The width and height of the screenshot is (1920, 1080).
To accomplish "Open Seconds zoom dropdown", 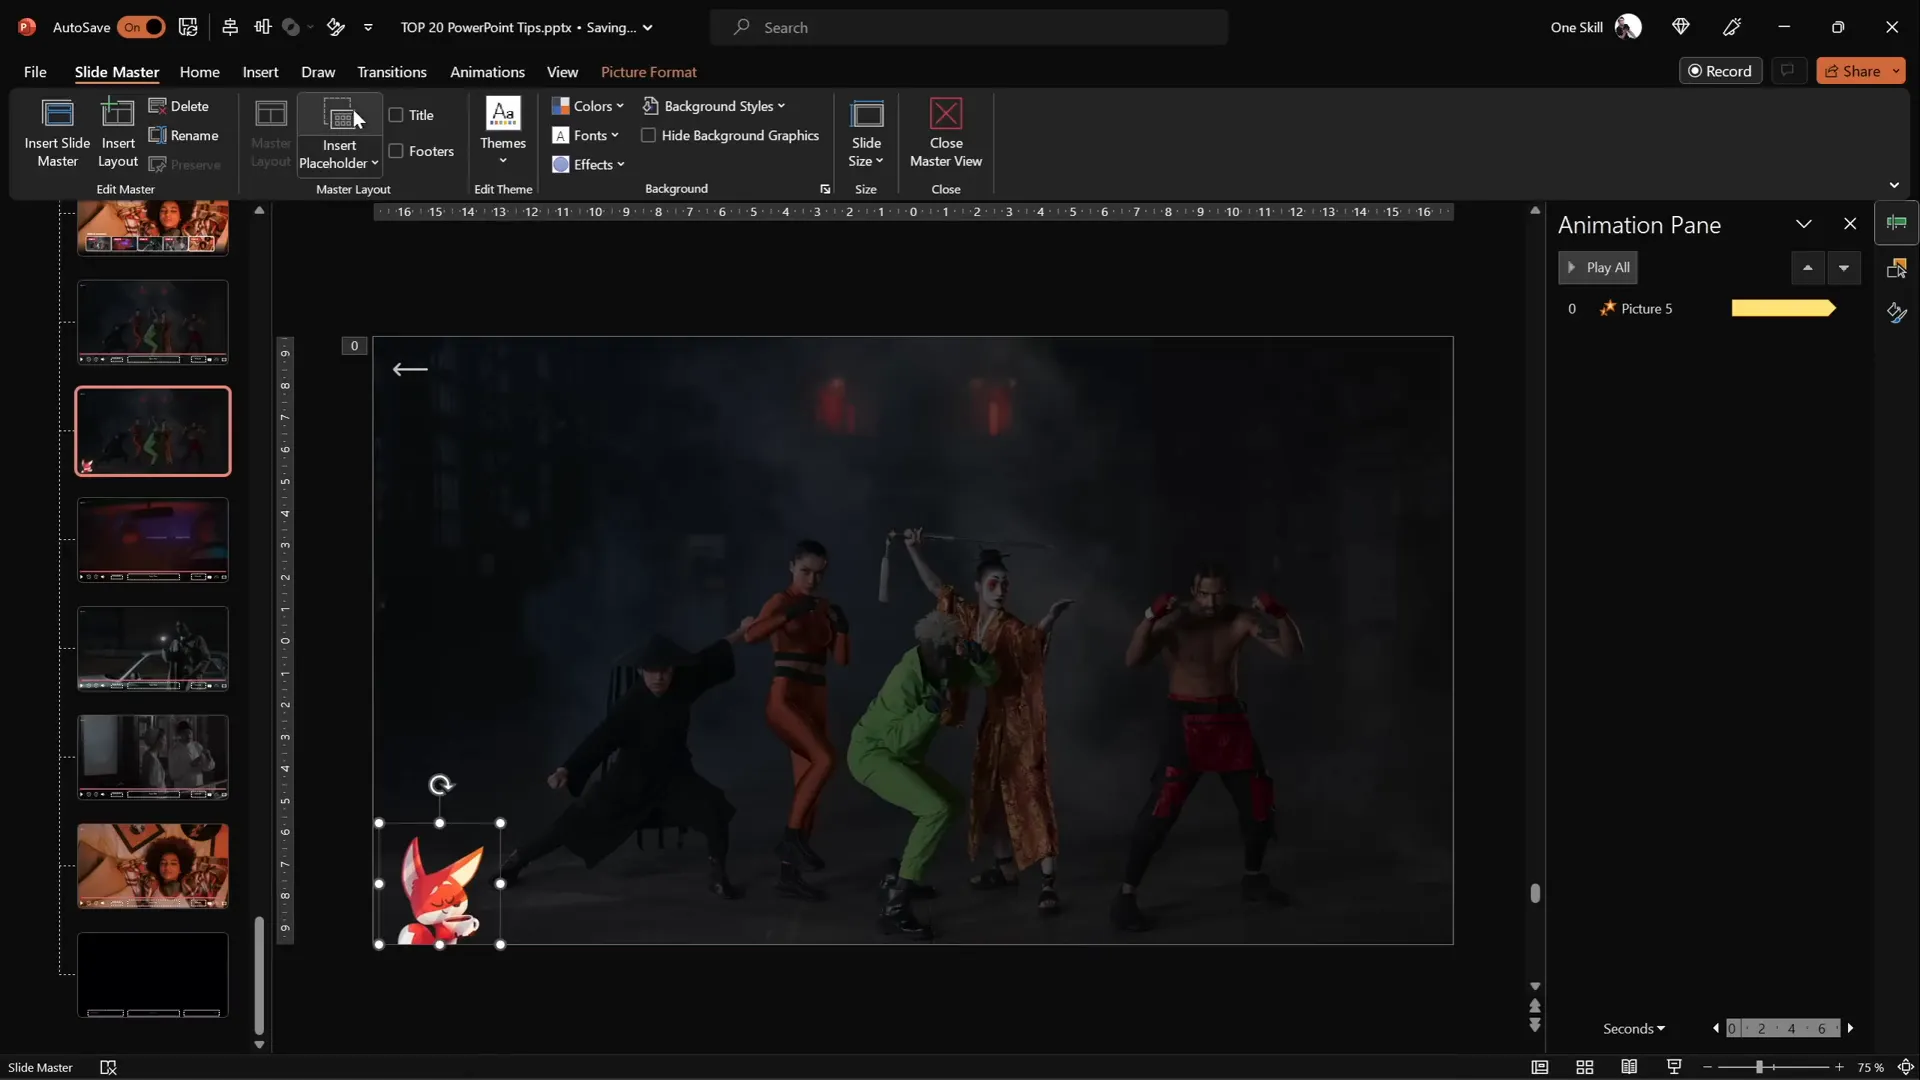I will point(1634,1029).
